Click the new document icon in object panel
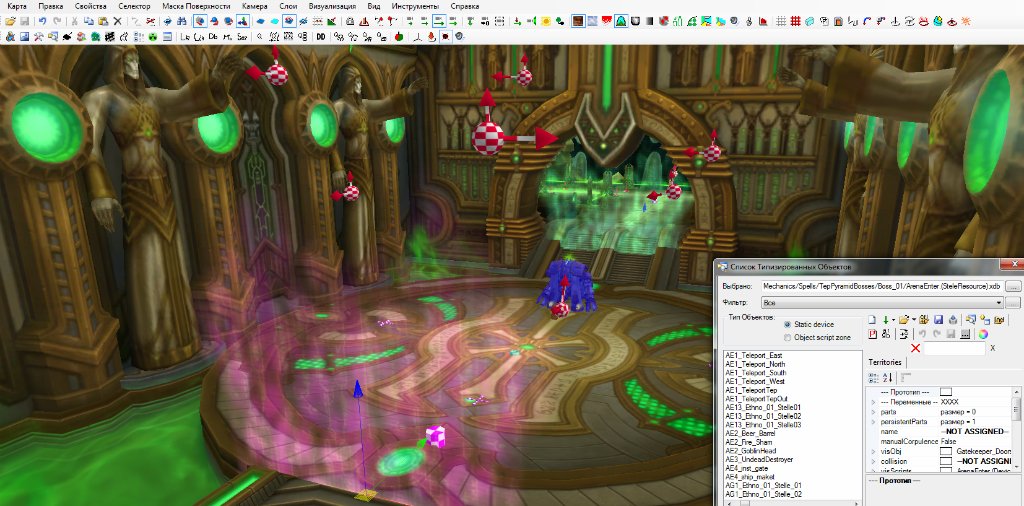1024x506 pixels. pyautogui.click(x=872, y=320)
